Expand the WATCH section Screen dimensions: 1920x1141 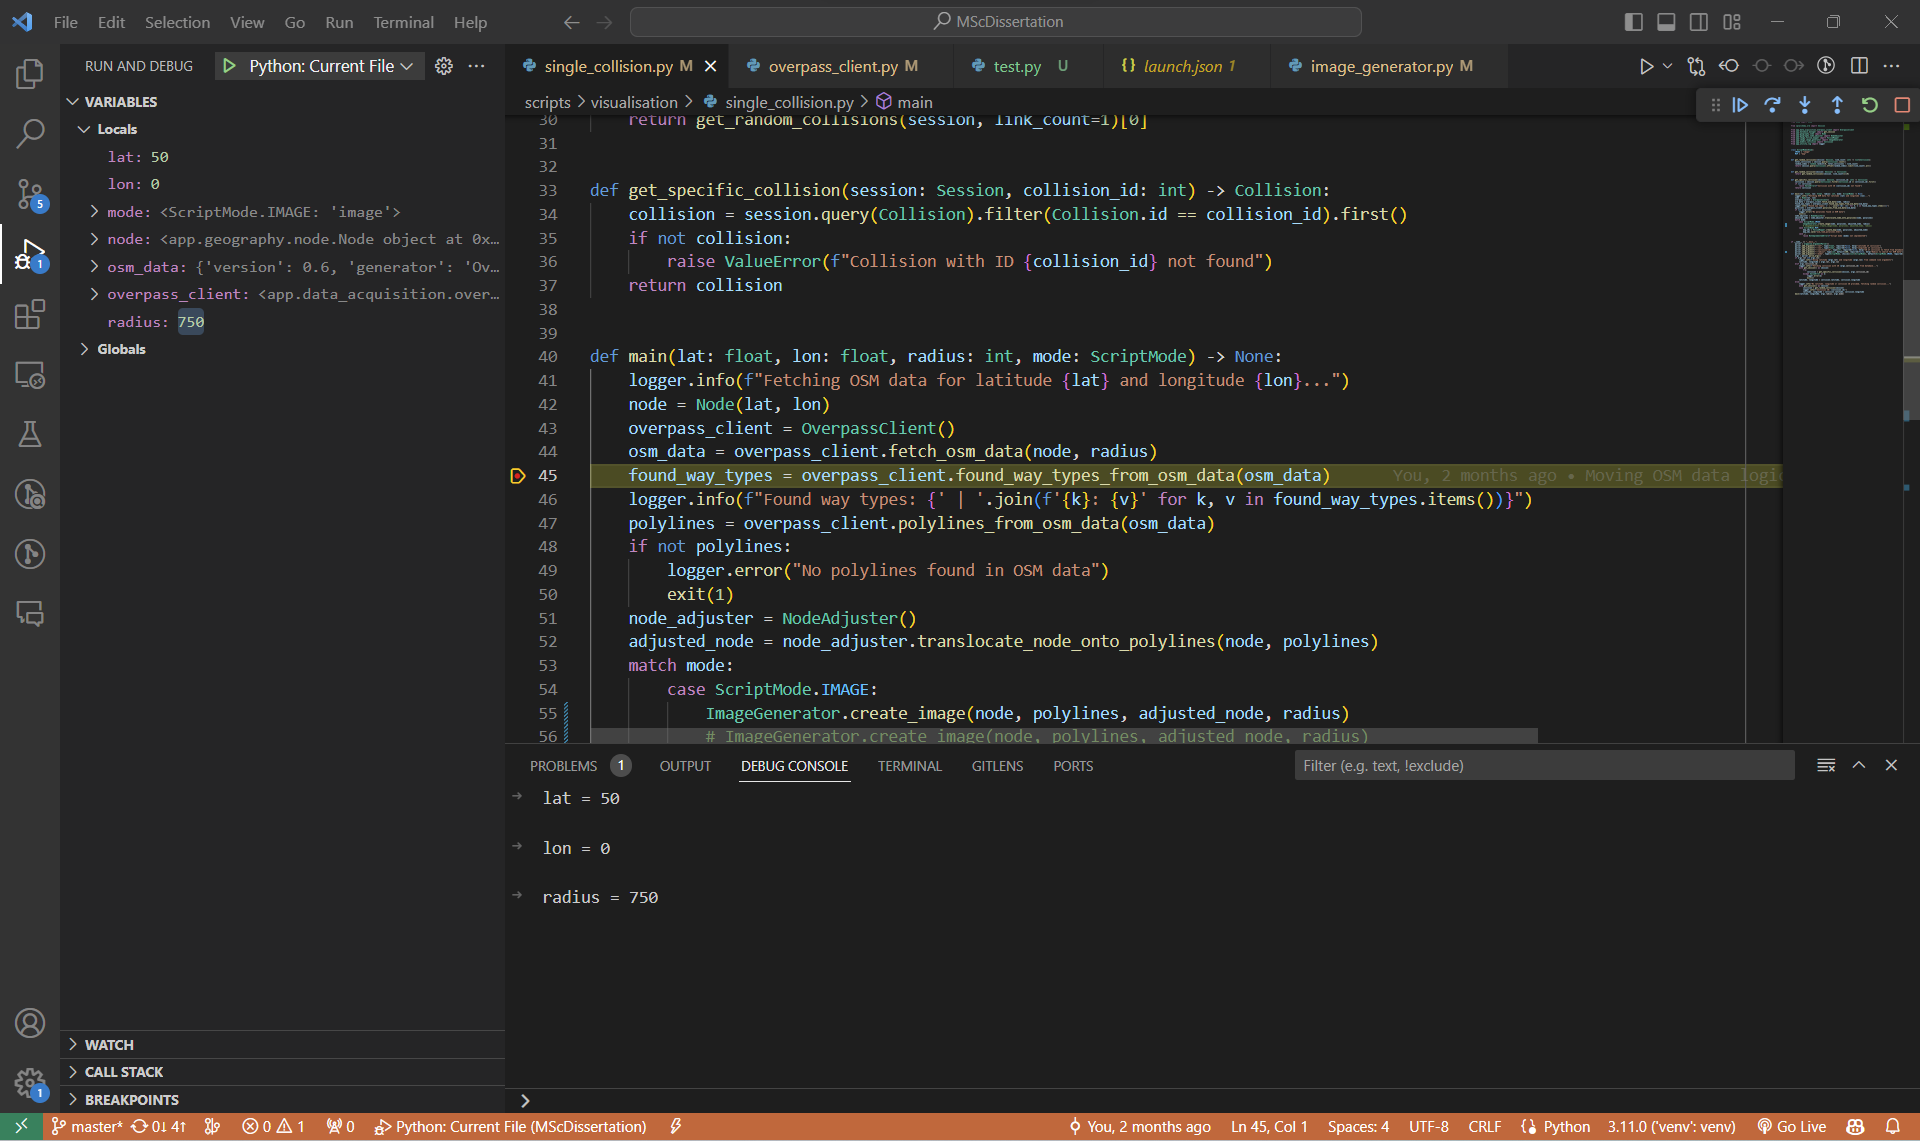282,1044
